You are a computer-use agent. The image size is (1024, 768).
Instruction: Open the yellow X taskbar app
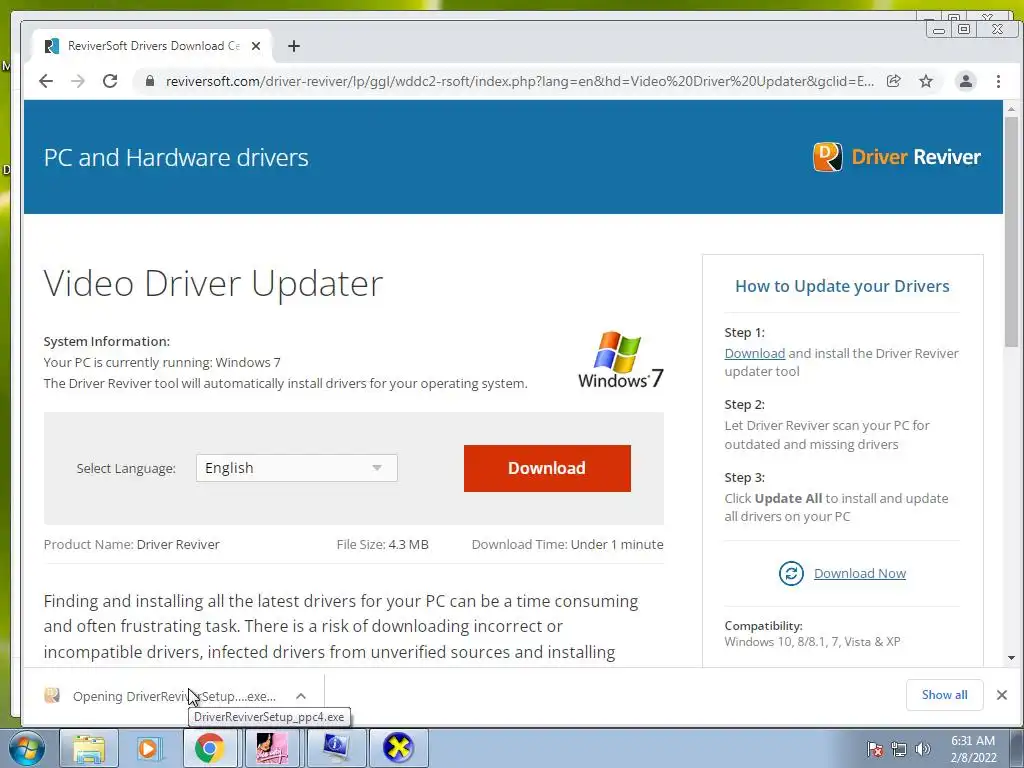[x=398, y=748]
